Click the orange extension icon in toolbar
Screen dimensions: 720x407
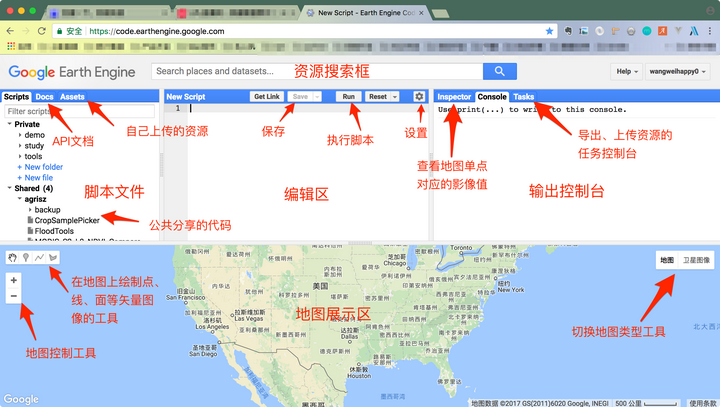pyautogui.click(x=663, y=31)
